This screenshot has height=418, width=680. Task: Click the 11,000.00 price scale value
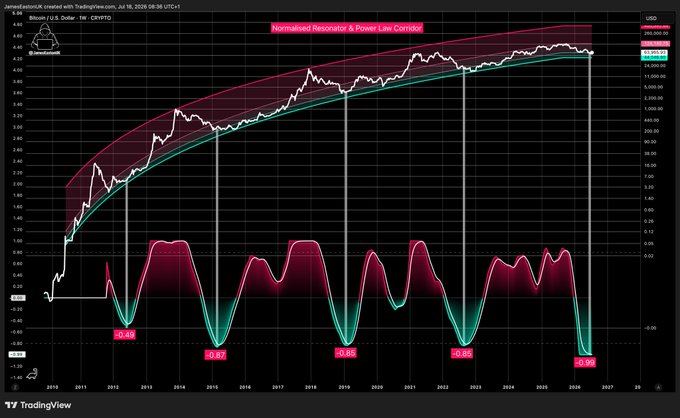pos(655,76)
